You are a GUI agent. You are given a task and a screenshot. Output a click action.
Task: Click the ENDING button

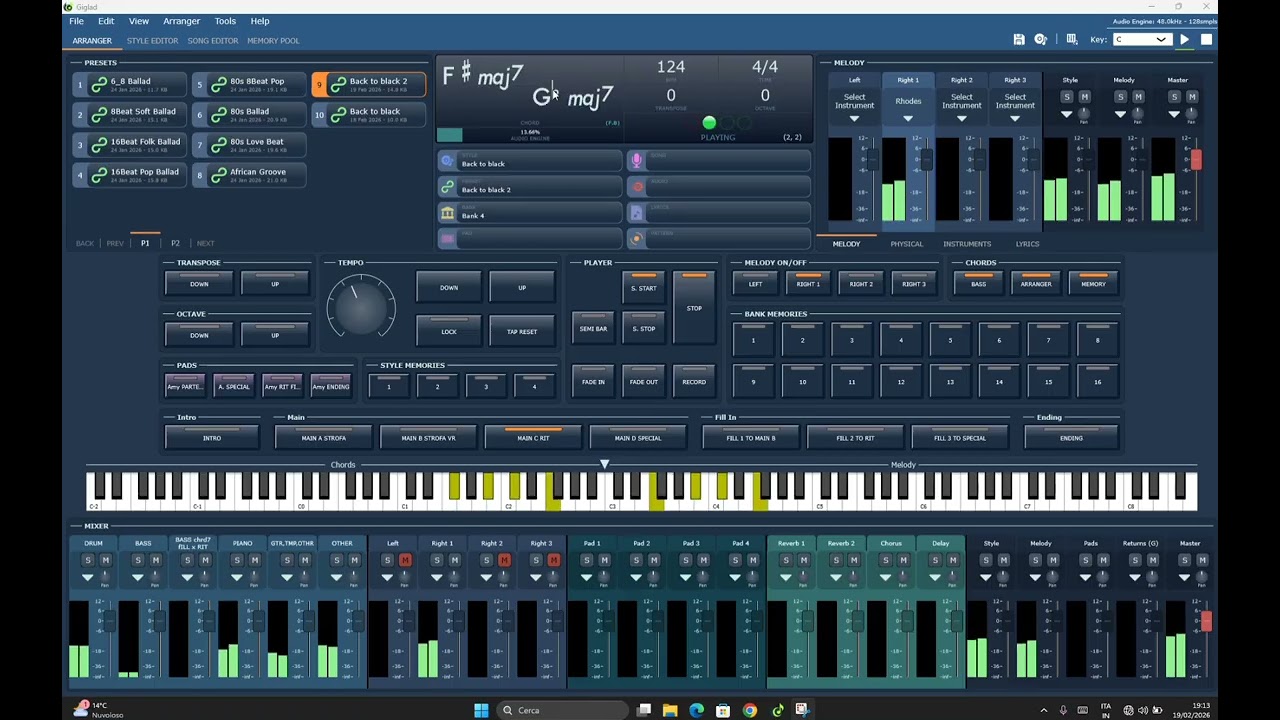click(x=1071, y=437)
